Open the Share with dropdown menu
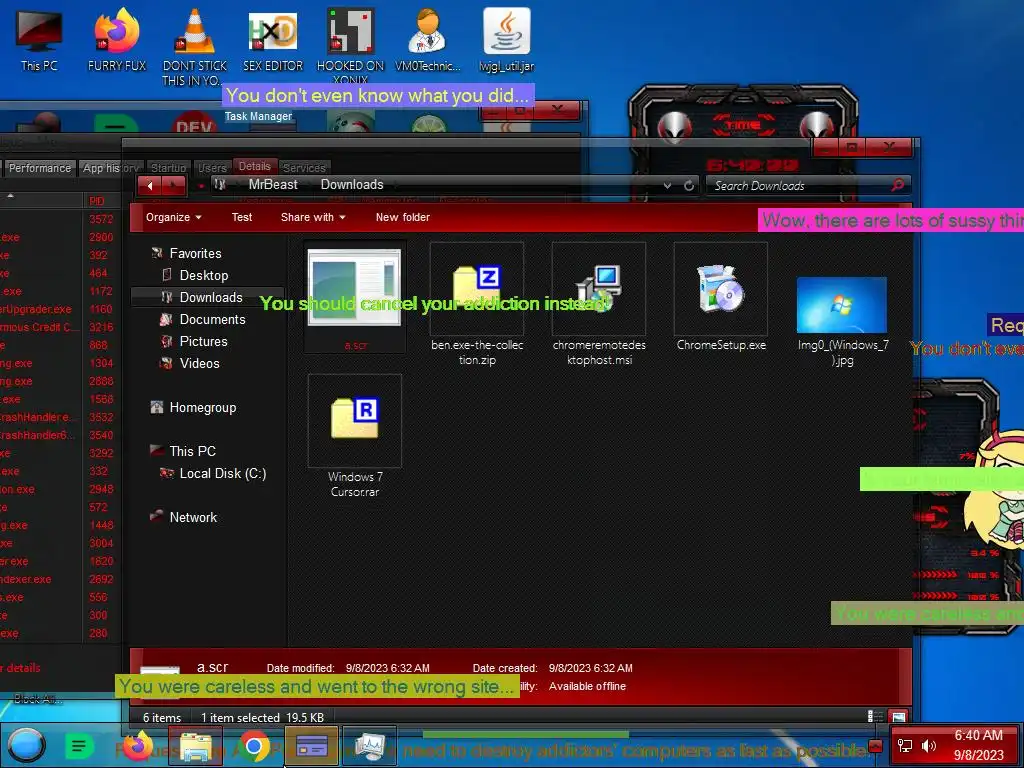This screenshot has height=768, width=1024. 313,217
